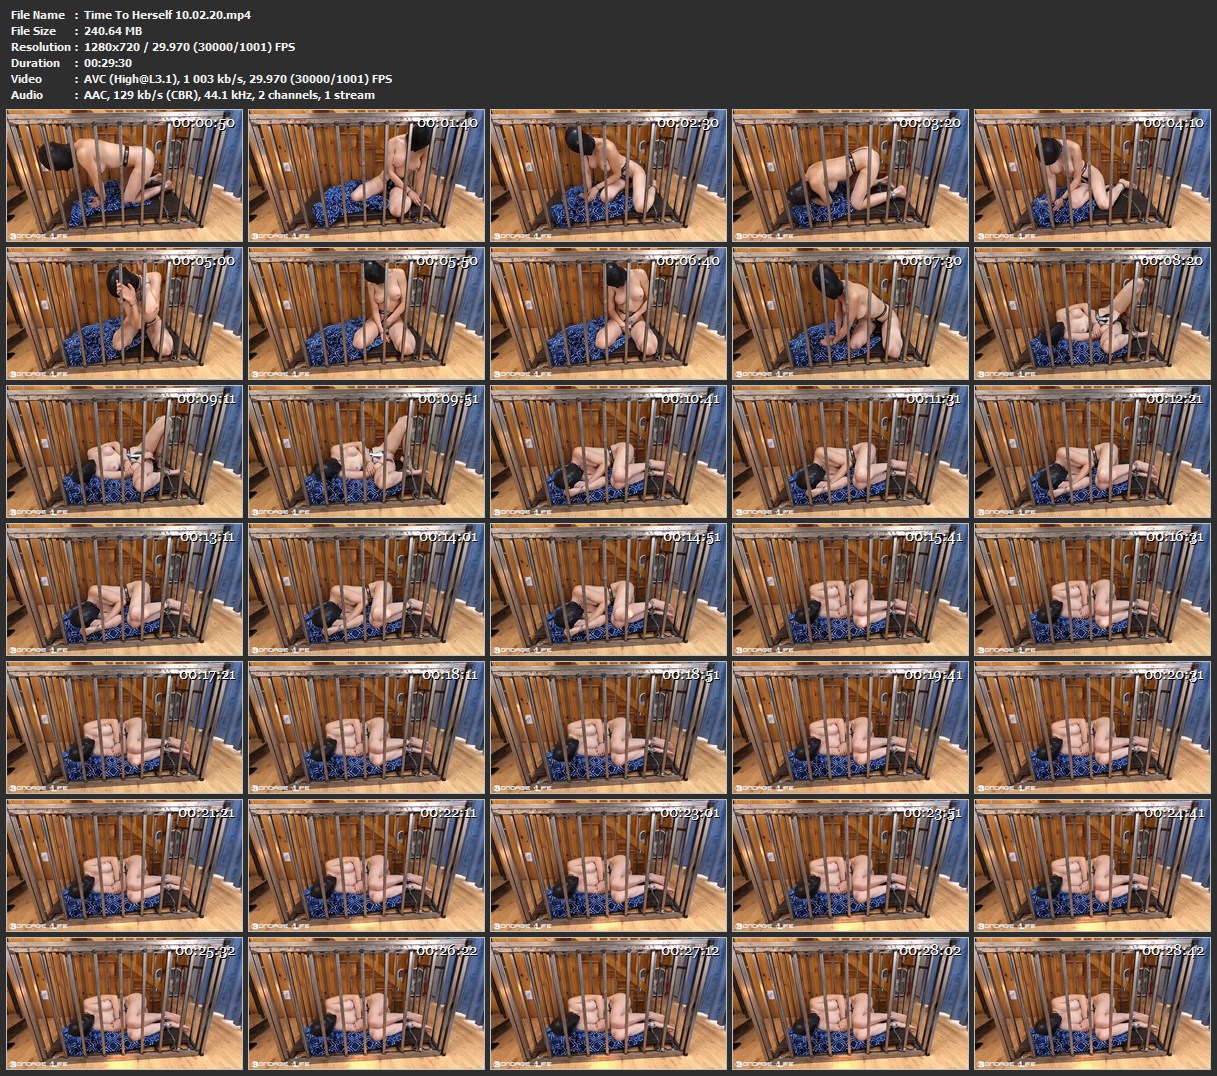Open the thumbnail stamped 00:21:21
The width and height of the screenshot is (1217, 1076).
(x=123, y=866)
